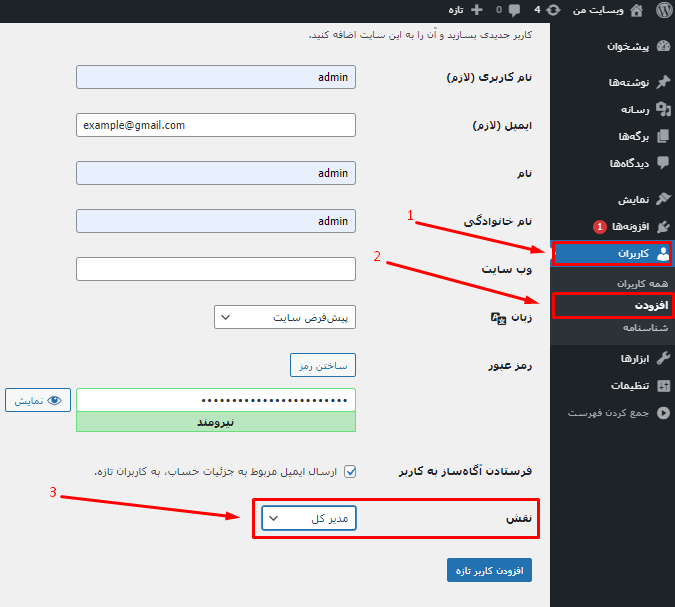The height and width of the screenshot is (607, 675).
Task: Click the WordPress logo icon in admin bar
Action: [x=664, y=10]
